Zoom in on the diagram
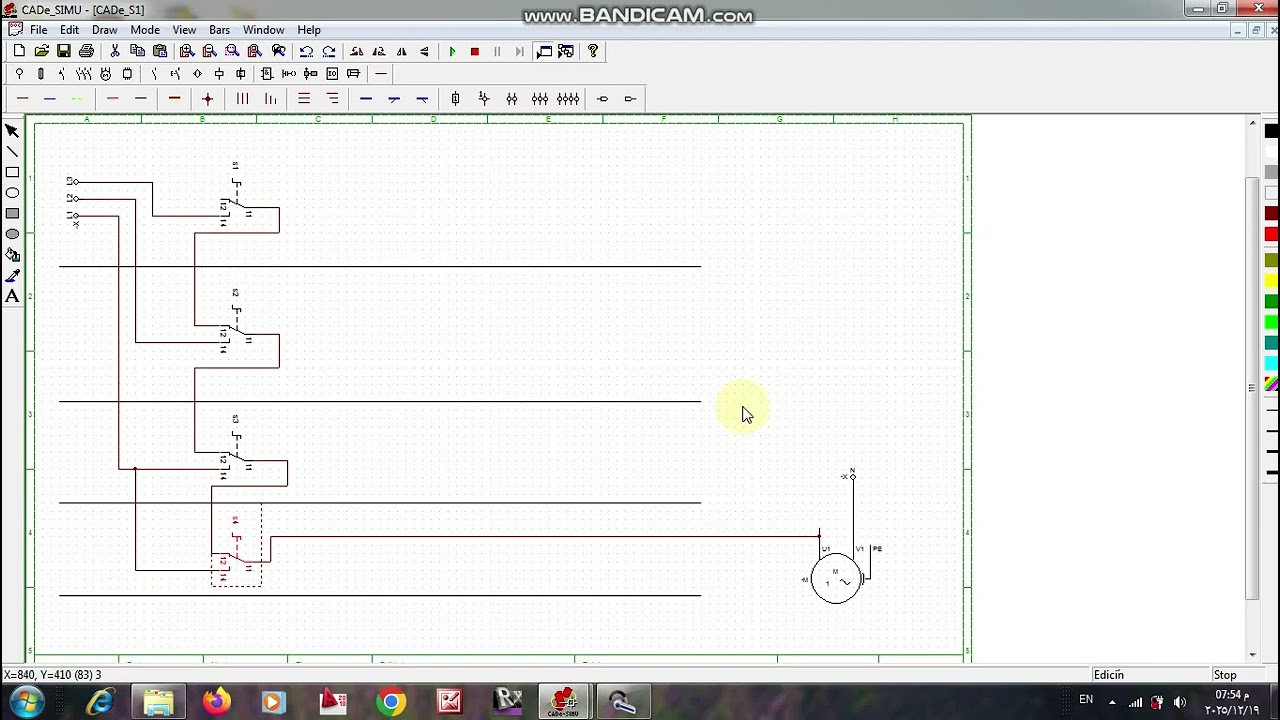This screenshot has width=1280, height=720. tap(187, 51)
